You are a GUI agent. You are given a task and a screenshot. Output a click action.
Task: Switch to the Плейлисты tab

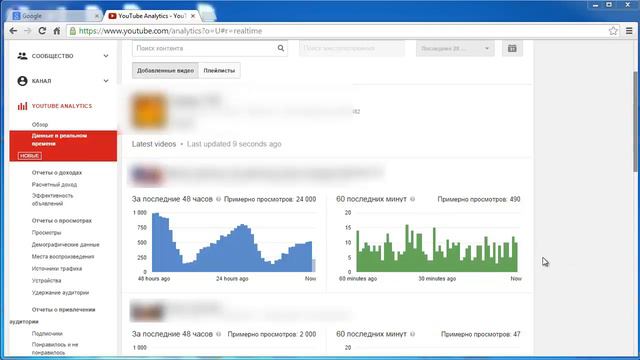coord(219,71)
